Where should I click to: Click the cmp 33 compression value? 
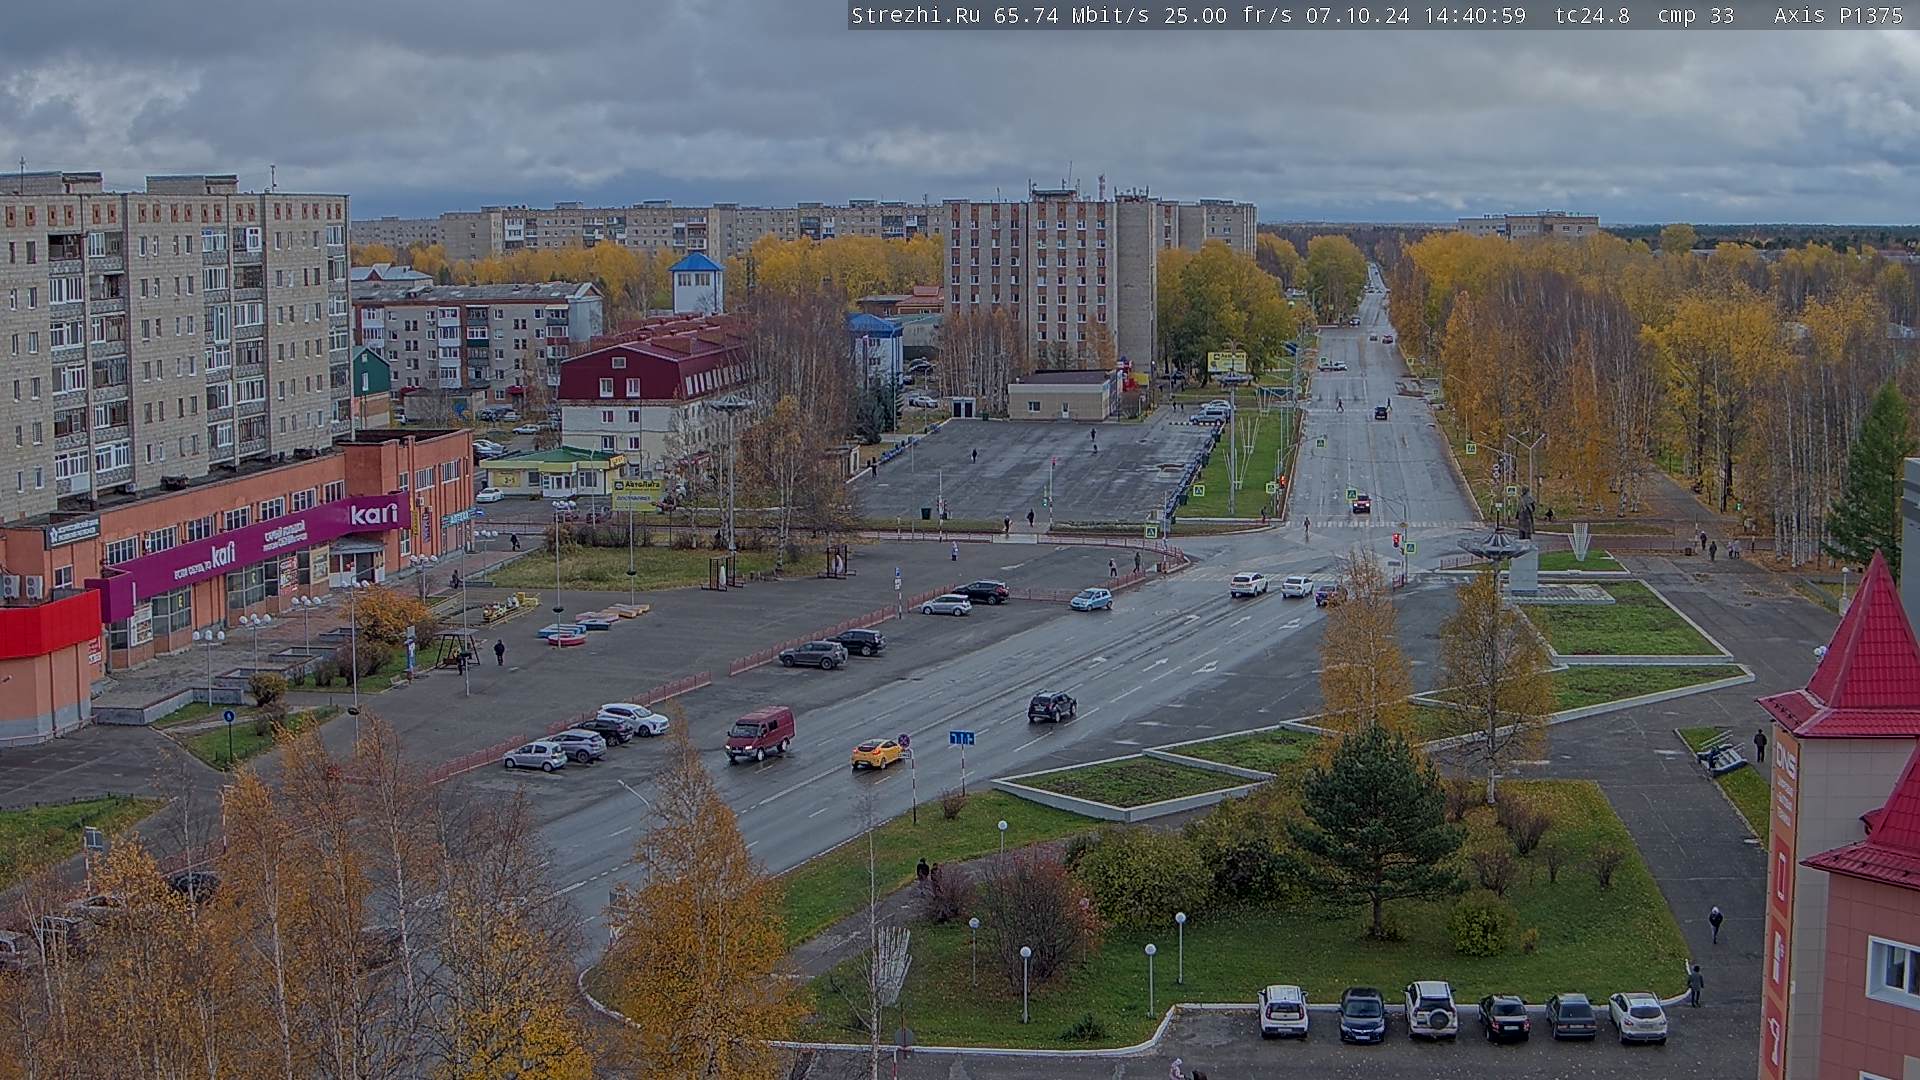(1695, 15)
